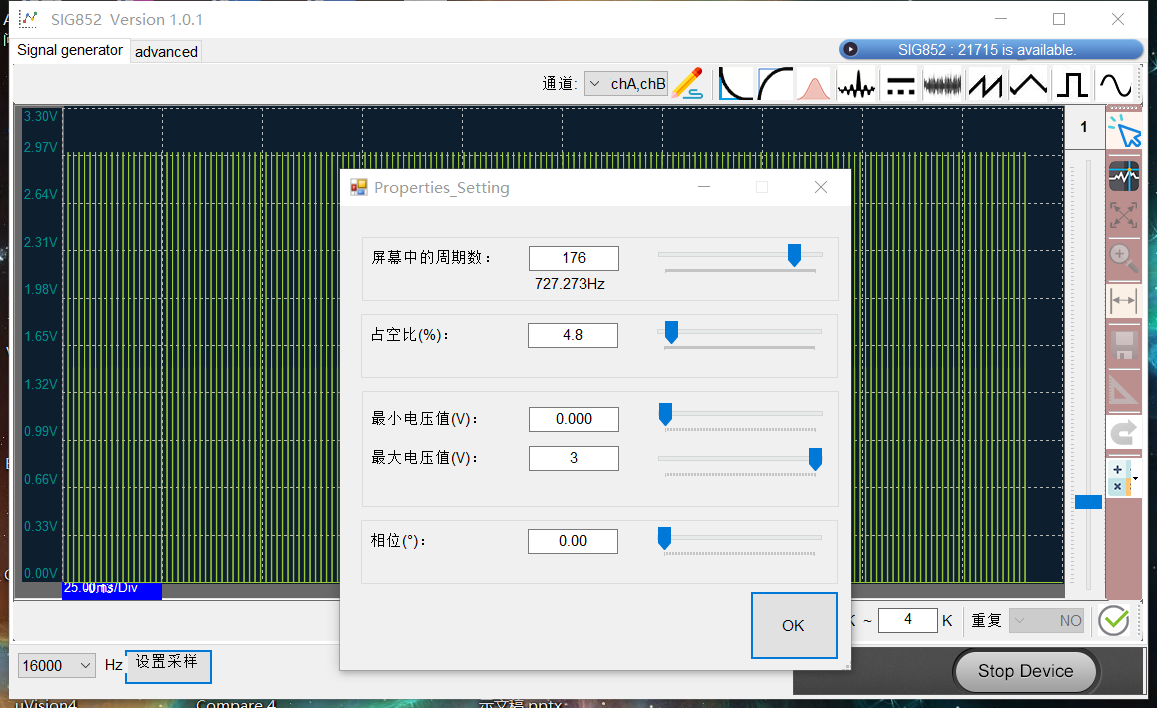This screenshot has width=1157, height=708.
Task: Click the vertical slider thumb beside waveform
Action: [1088, 502]
